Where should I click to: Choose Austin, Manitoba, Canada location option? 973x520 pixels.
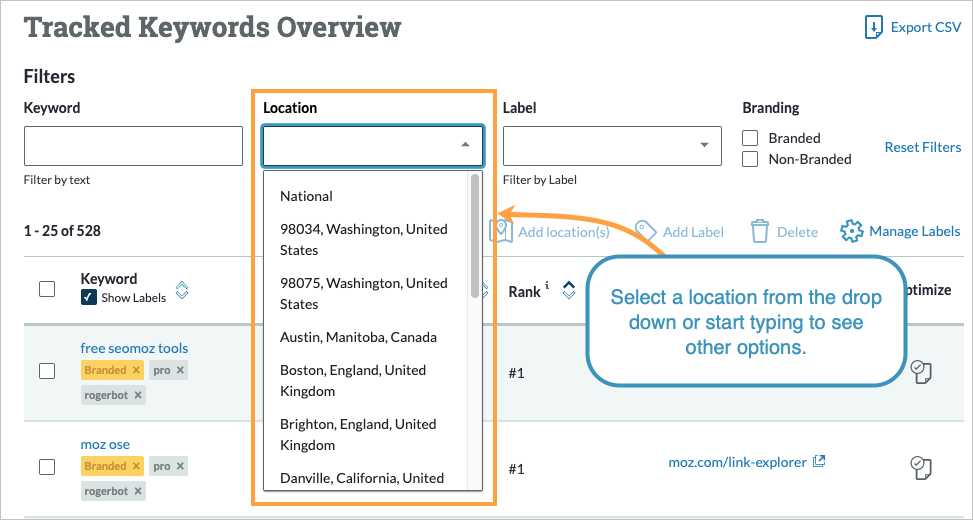click(358, 337)
